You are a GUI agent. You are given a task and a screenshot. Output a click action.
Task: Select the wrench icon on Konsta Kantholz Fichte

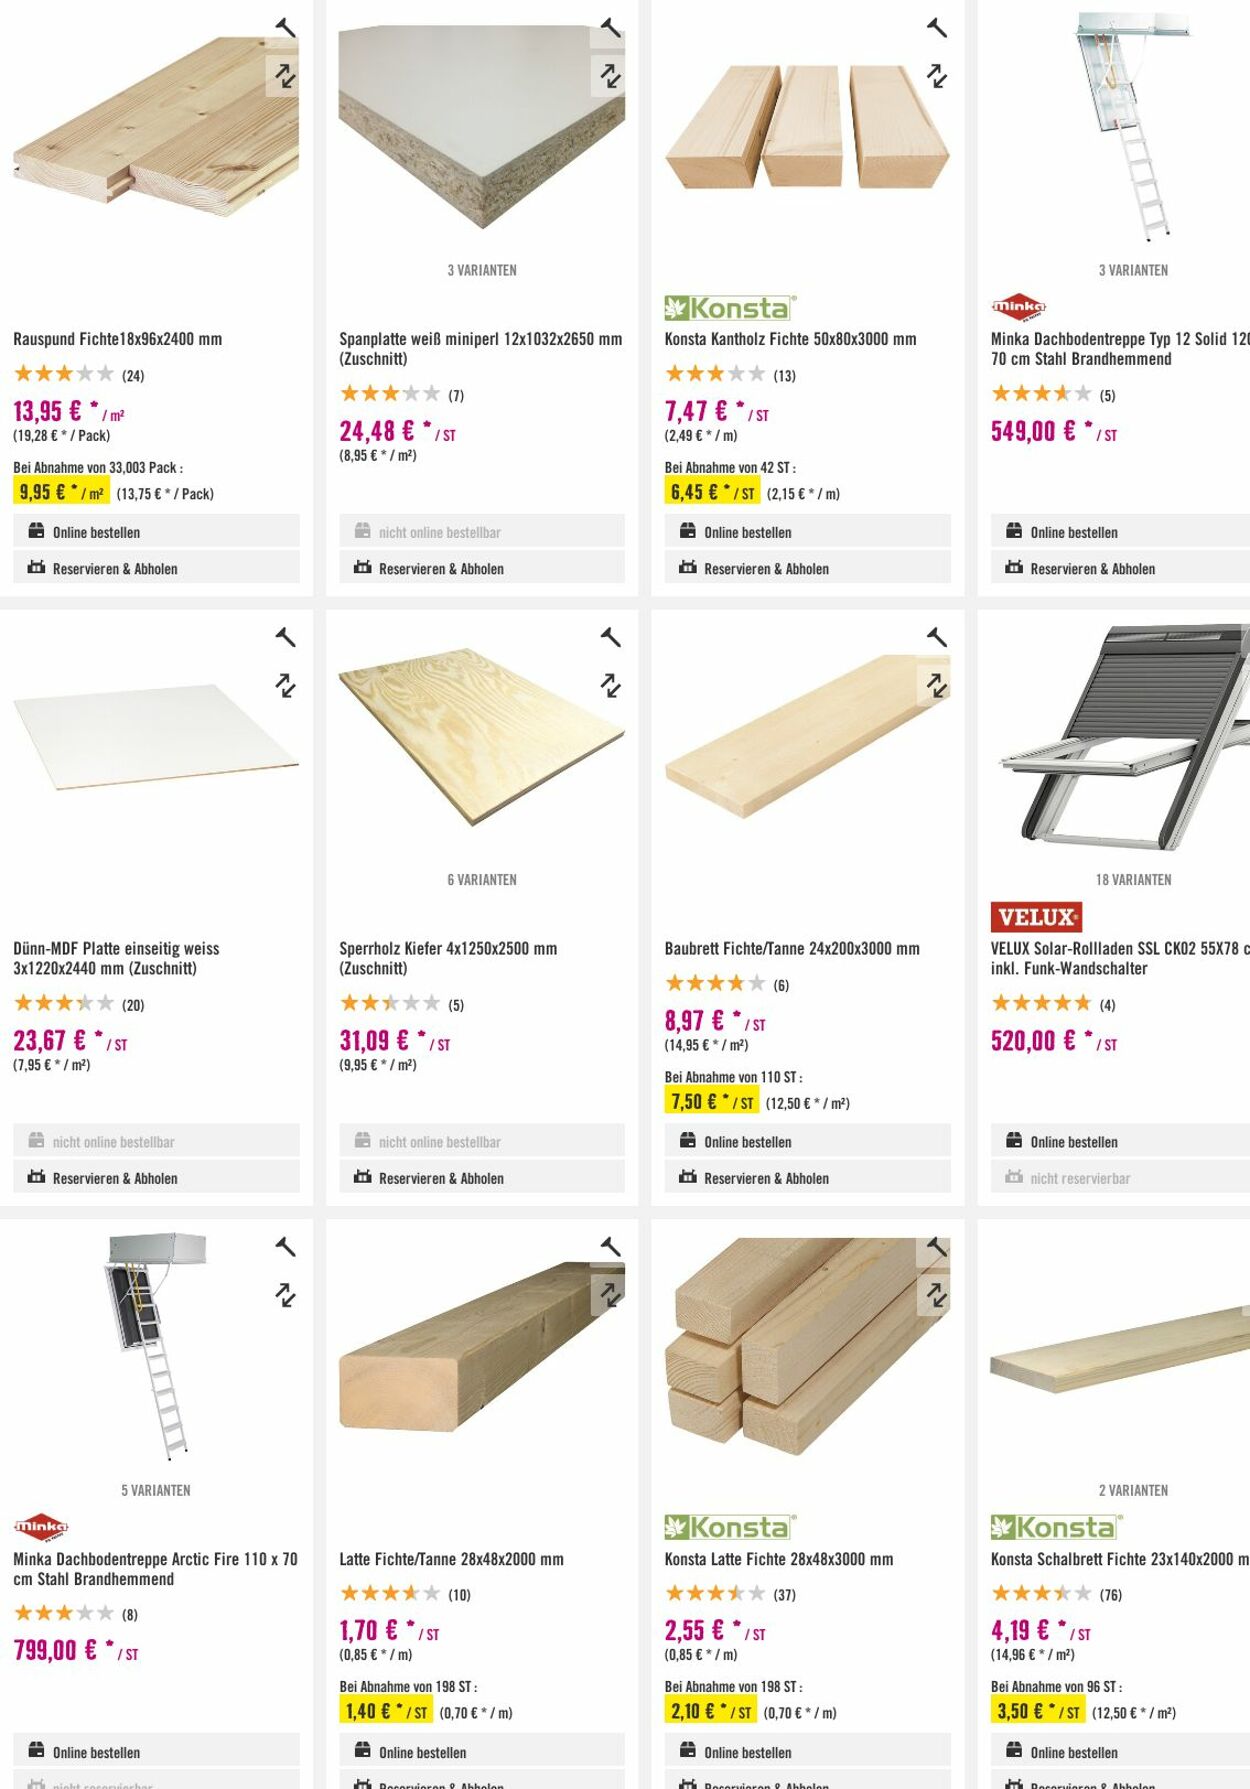pos(936,27)
